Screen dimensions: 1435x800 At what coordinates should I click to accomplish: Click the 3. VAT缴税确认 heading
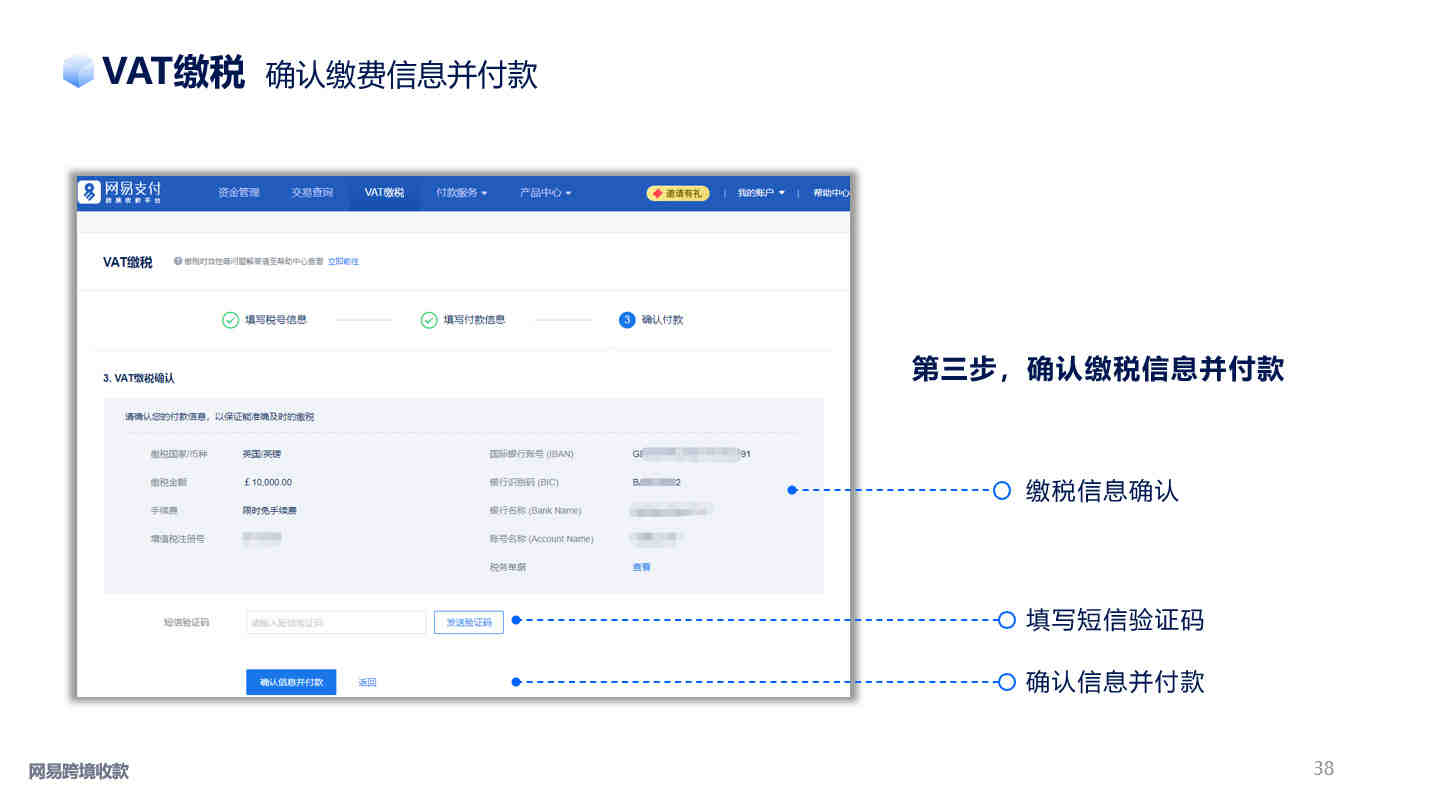(x=139, y=378)
